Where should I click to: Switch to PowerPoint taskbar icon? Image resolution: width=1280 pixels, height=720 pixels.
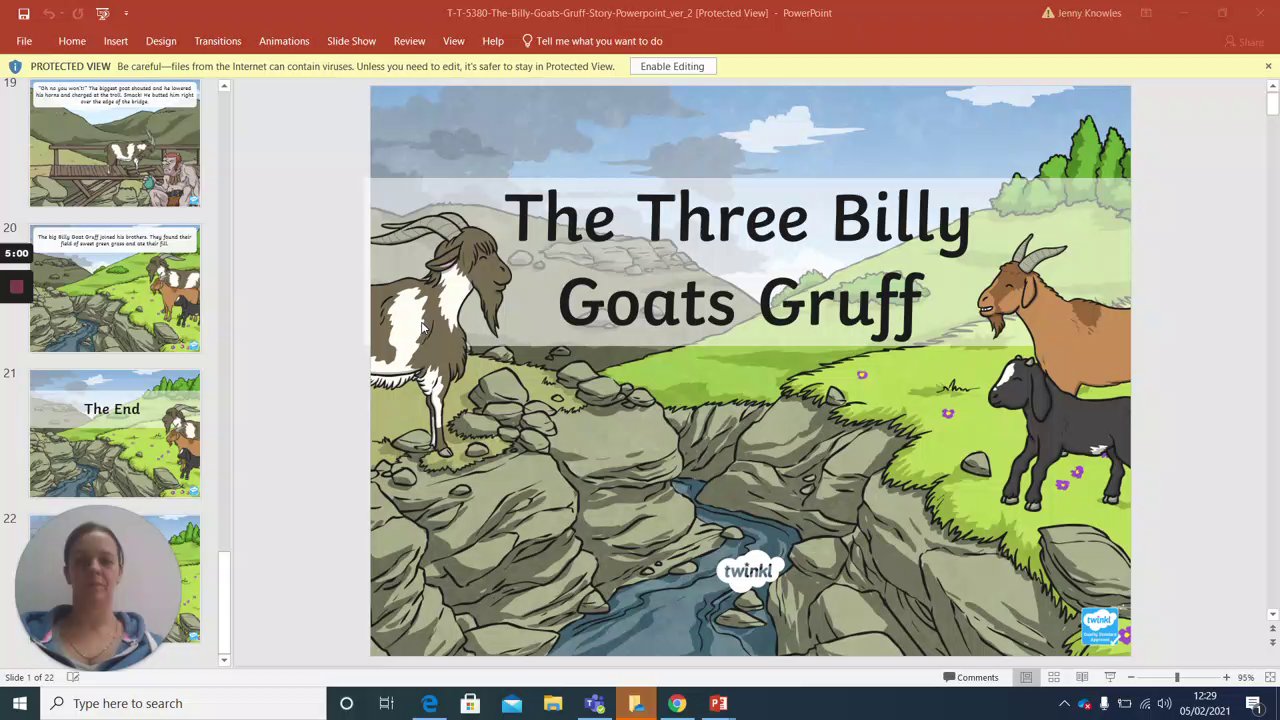pyautogui.click(x=718, y=703)
